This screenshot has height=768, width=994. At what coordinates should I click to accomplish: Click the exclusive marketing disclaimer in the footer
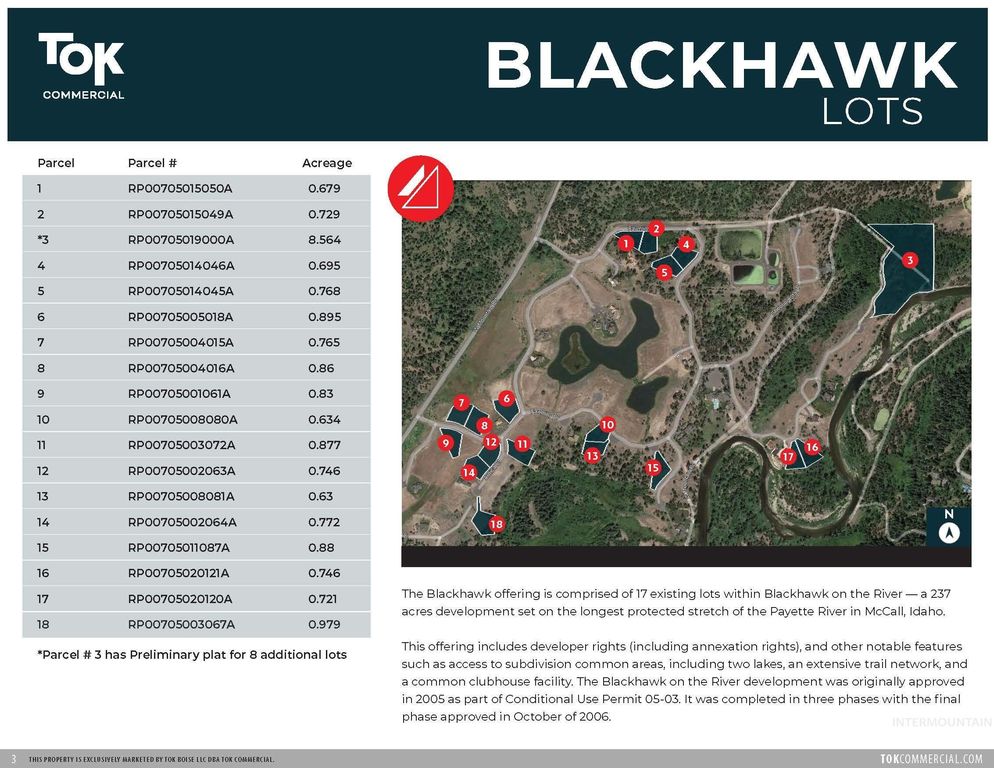[150, 759]
